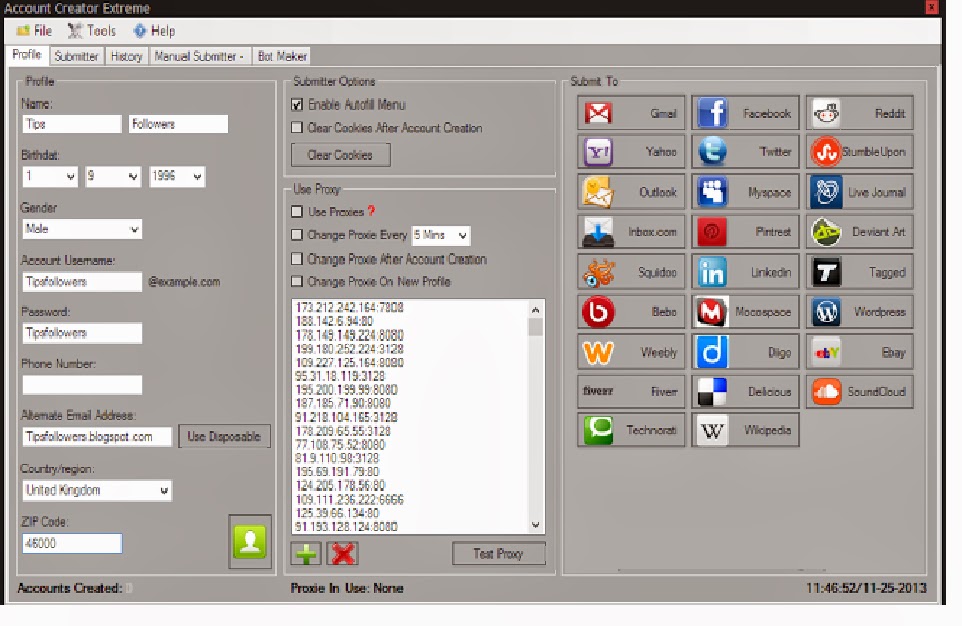
Task: Pick the Pinterest submit button
Action: coord(745,231)
